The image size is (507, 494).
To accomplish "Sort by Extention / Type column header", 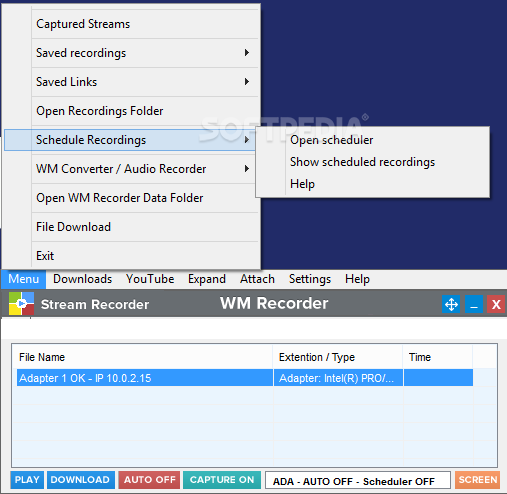I will (x=338, y=357).
